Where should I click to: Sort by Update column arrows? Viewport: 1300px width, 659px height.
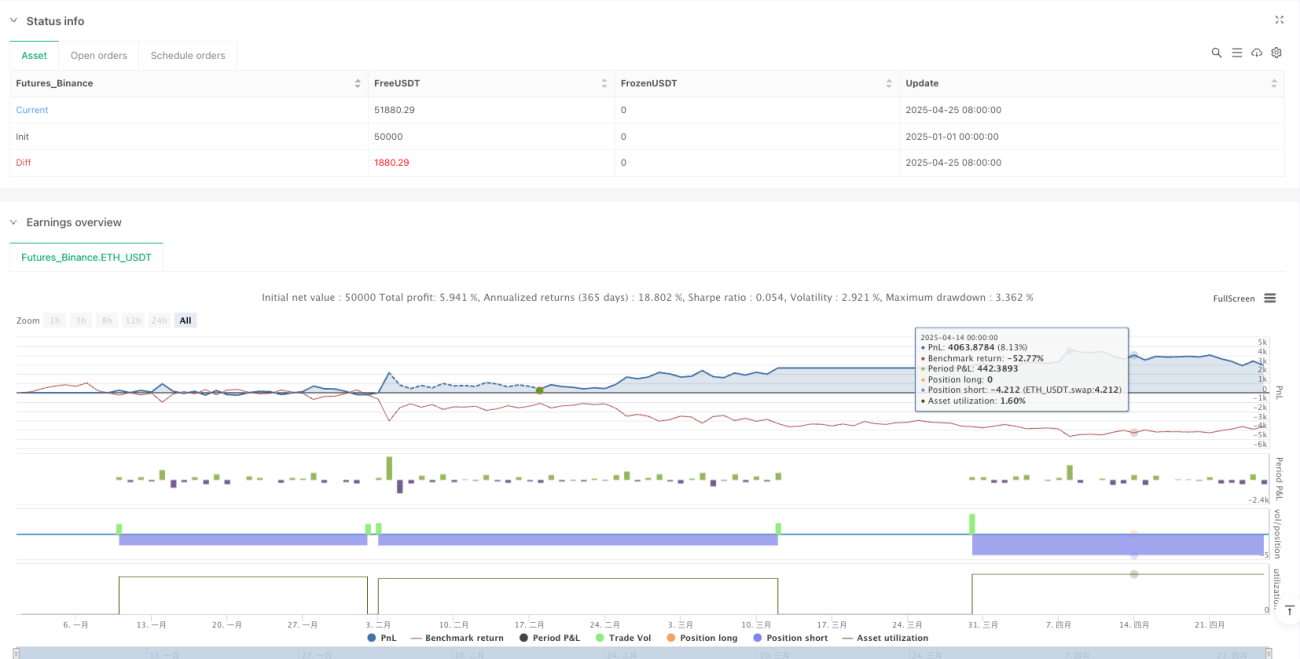coord(1276,83)
